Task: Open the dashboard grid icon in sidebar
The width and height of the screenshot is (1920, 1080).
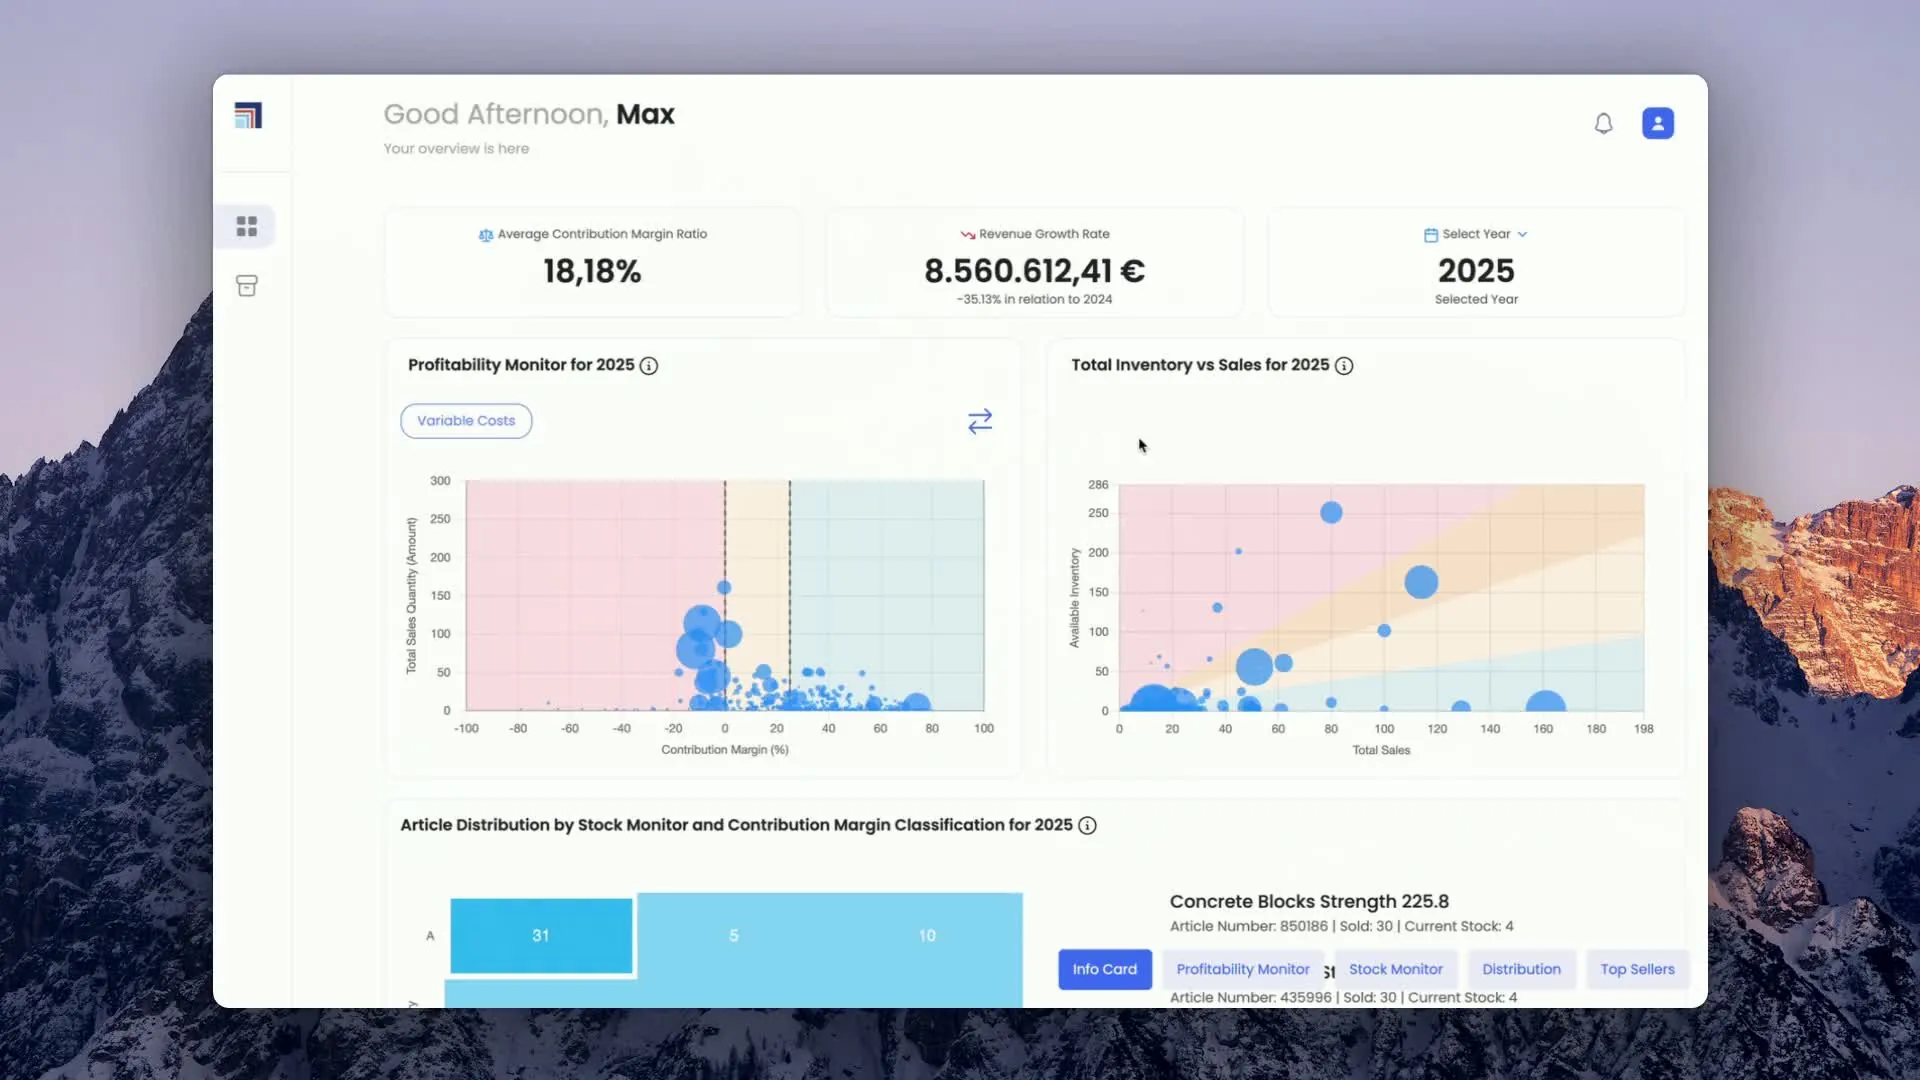Action: 247,226
